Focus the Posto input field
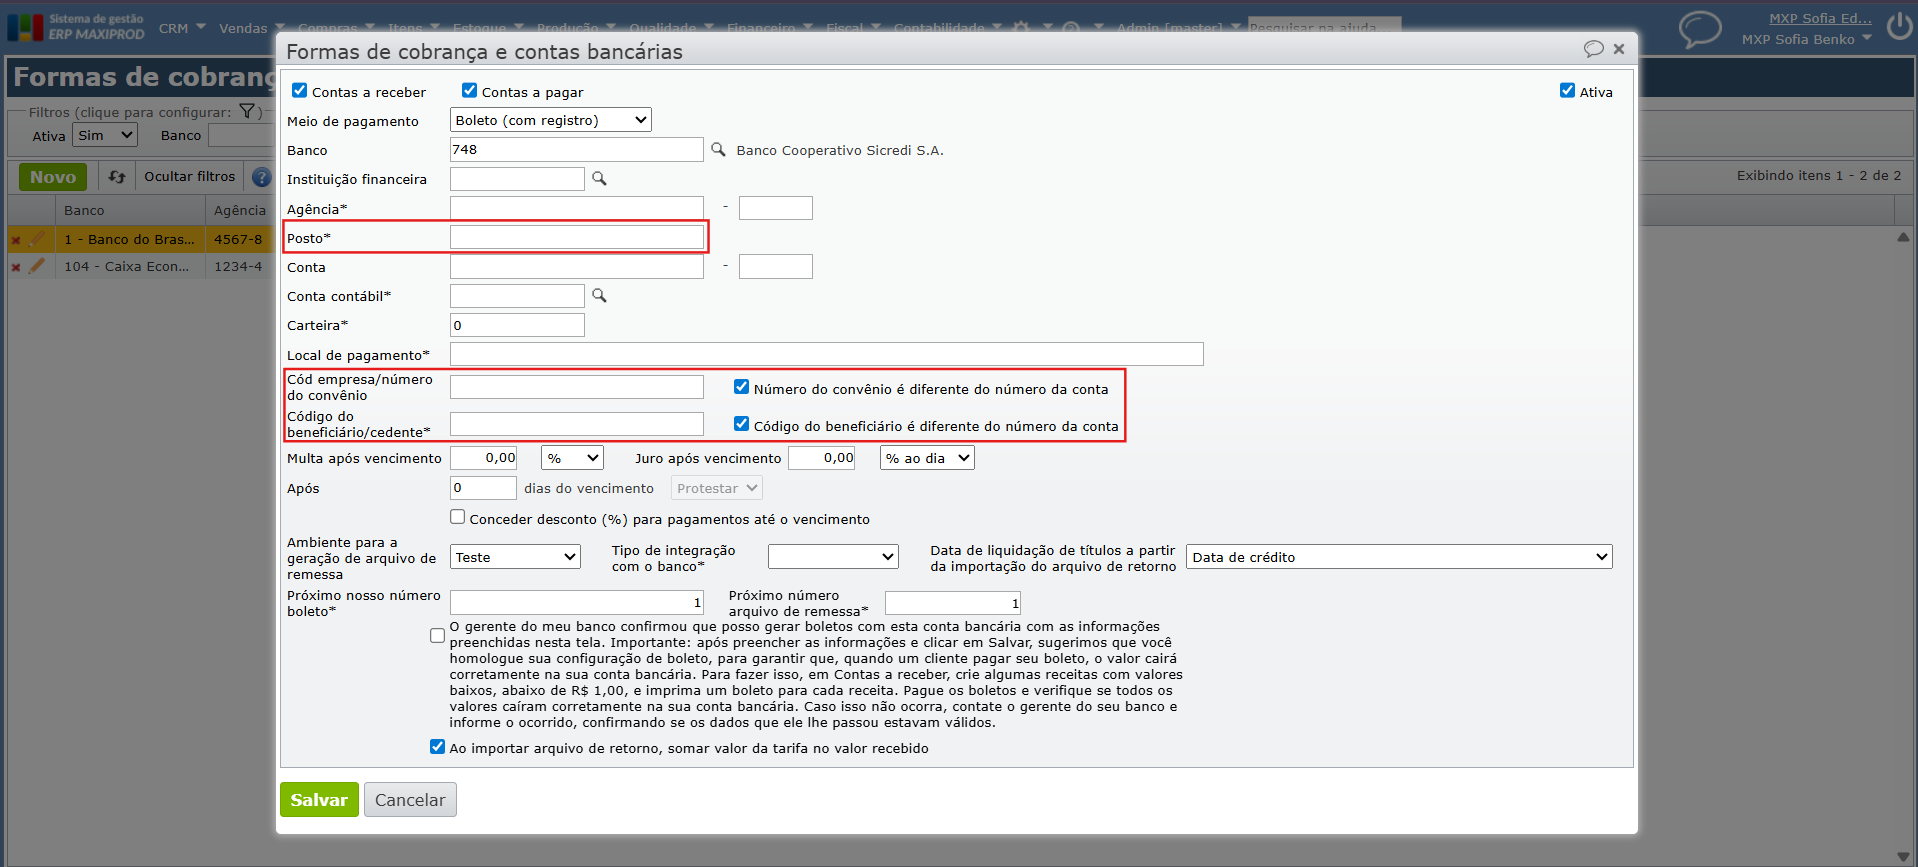This screenshot has height=867, width=1918. pyautogui.click(x=577, y=237)
